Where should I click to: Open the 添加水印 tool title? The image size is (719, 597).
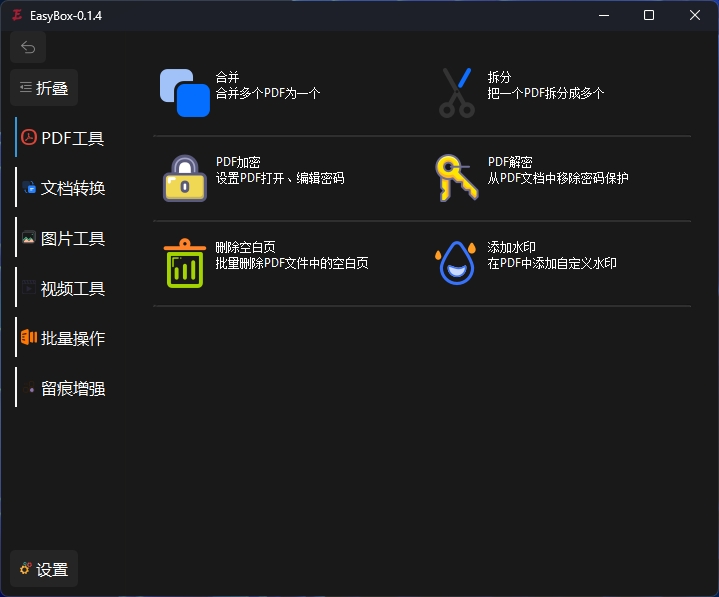pyautogui.click(x=511, y=247)
